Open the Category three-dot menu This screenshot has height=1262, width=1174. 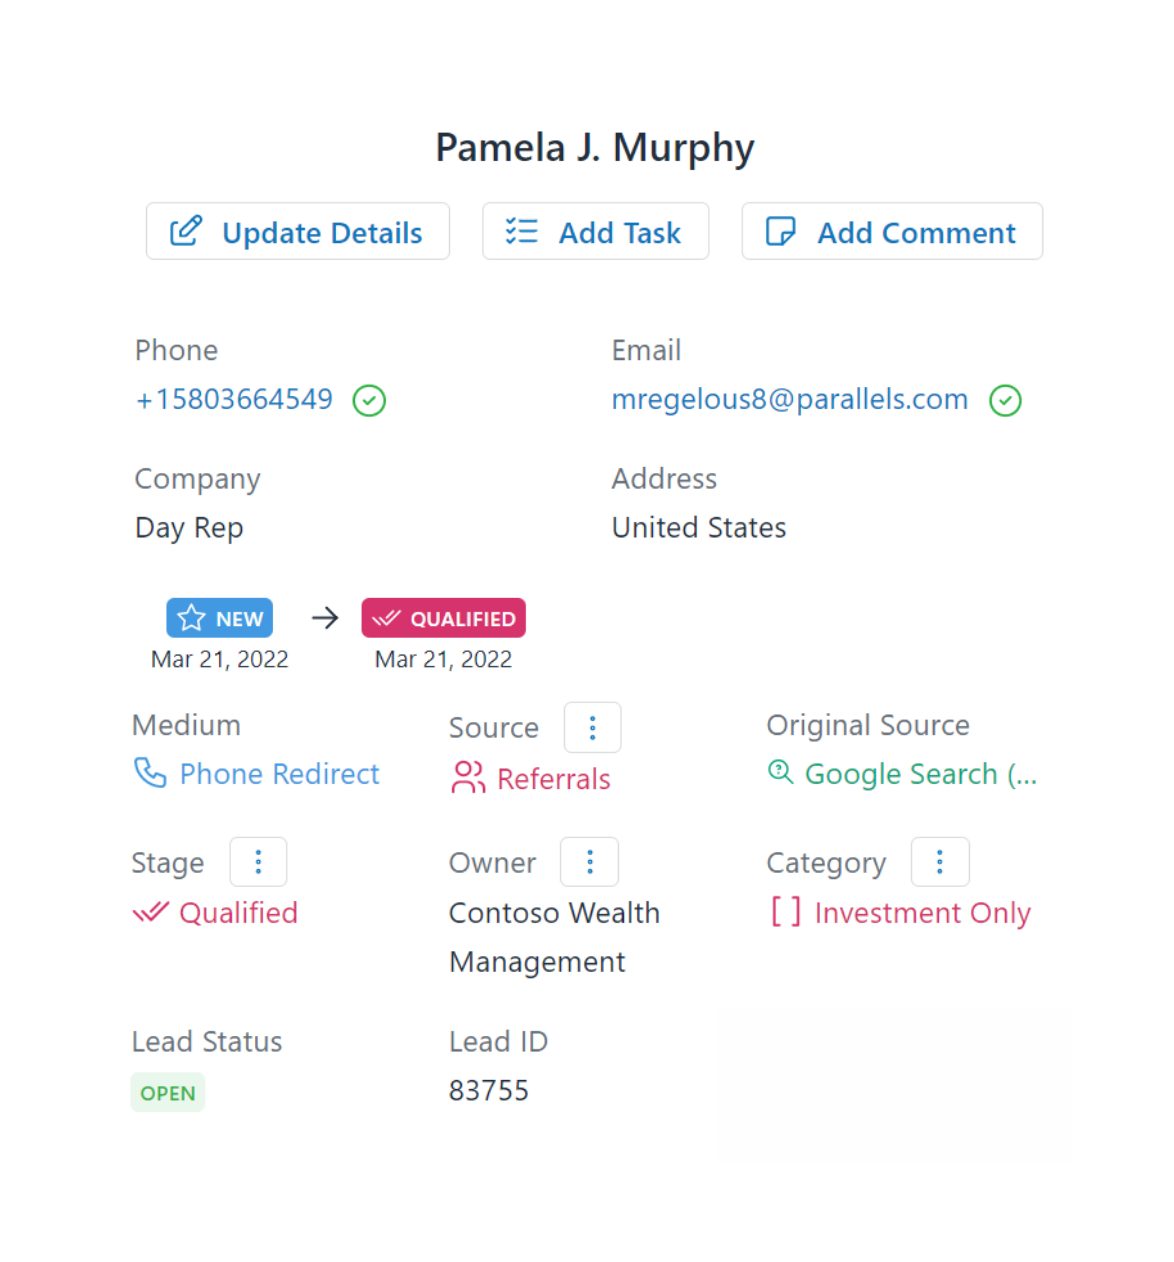(x=940, y=862)
